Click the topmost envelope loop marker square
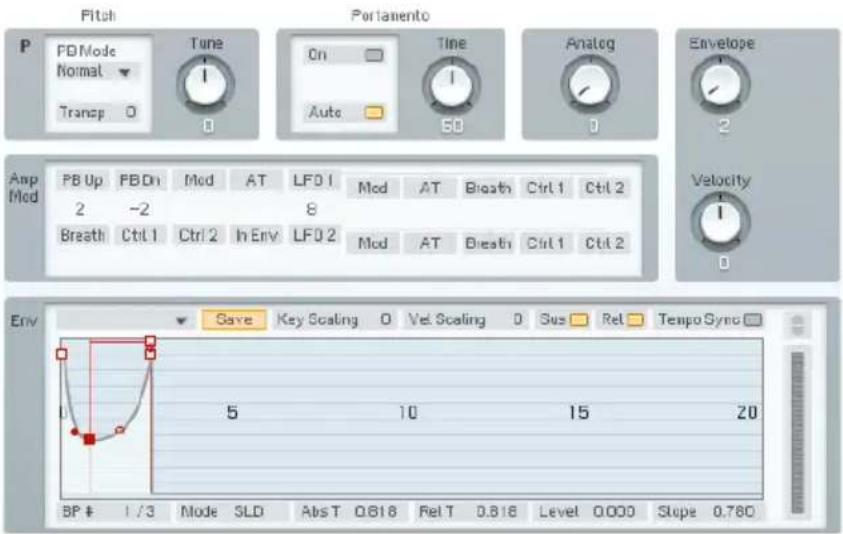This screenshot has width=843, height=534. tap(151, 341)
